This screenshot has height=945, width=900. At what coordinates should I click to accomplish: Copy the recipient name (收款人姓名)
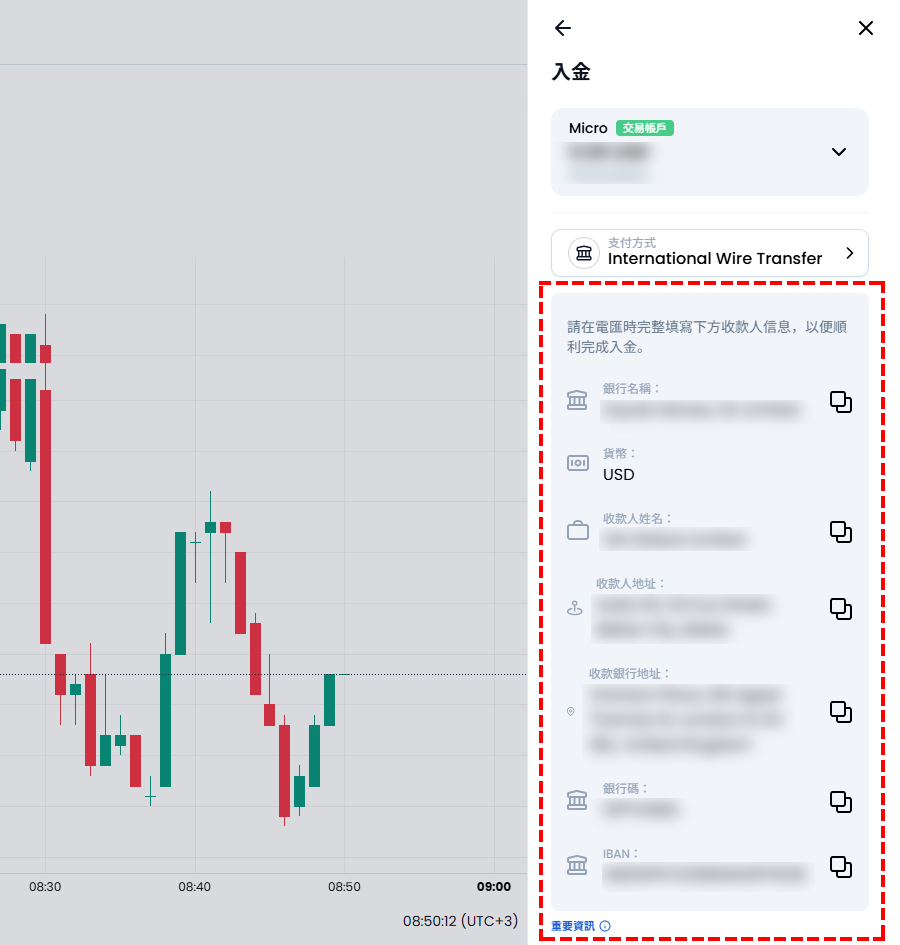pos(841,532)
